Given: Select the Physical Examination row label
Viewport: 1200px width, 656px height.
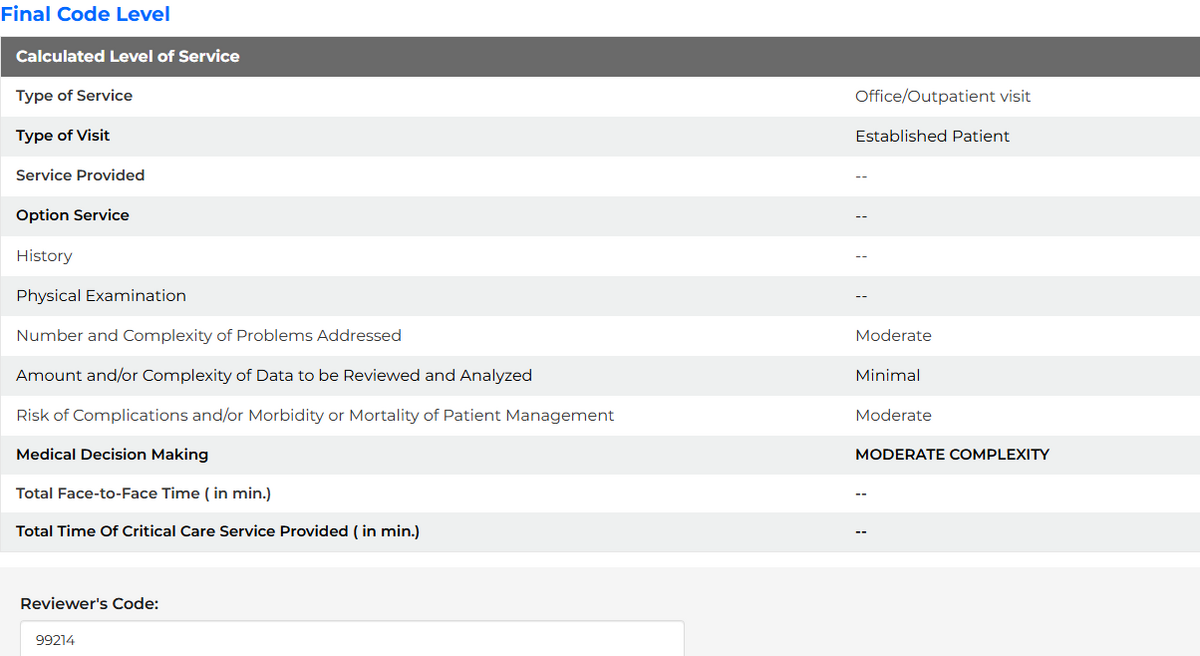Looking at the screenshot, I should (101, 296).
